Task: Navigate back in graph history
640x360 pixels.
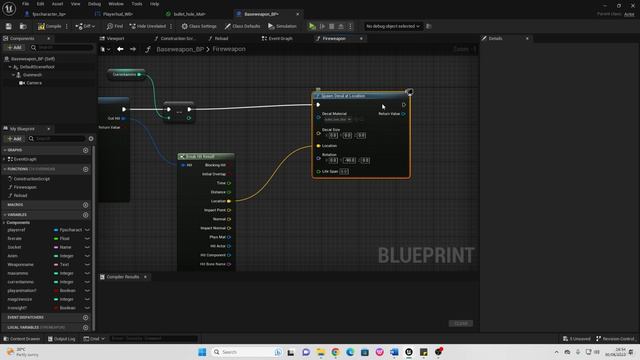Action: point(120,49)
